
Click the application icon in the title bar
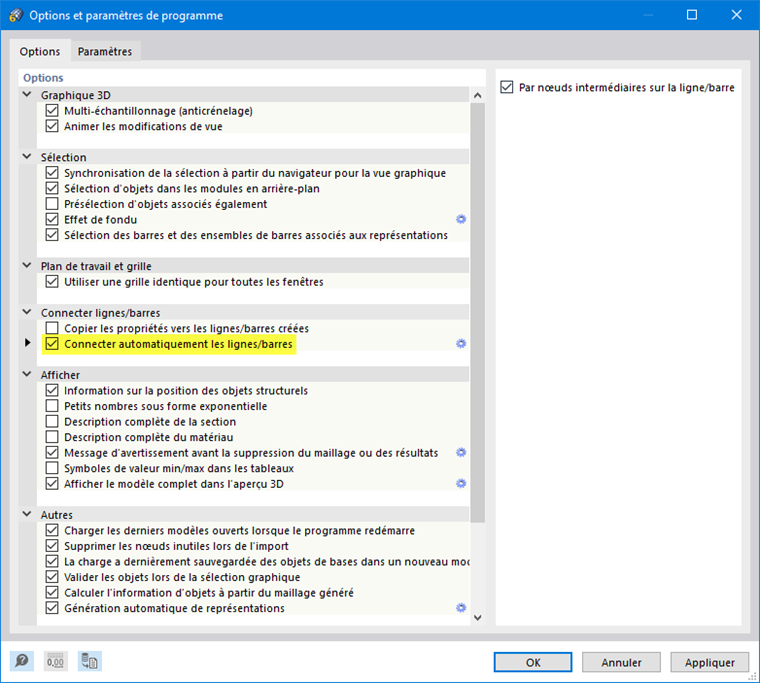[16, 15]
